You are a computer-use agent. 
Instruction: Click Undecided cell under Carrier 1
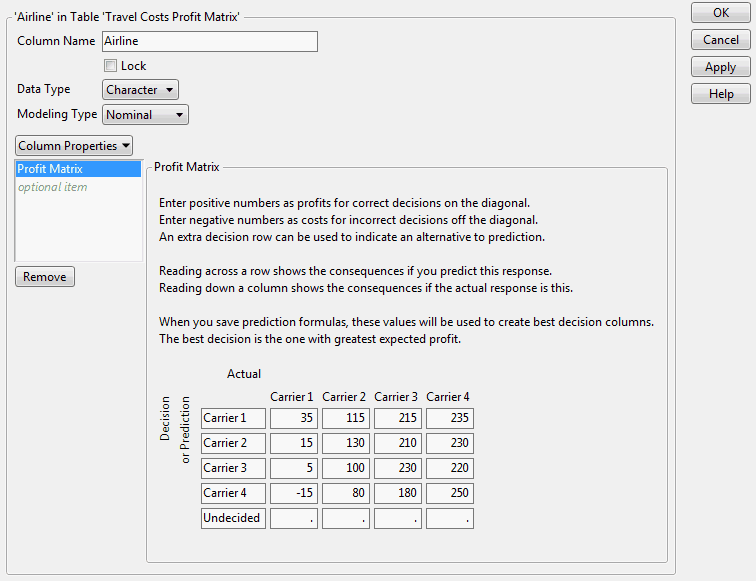293,518
